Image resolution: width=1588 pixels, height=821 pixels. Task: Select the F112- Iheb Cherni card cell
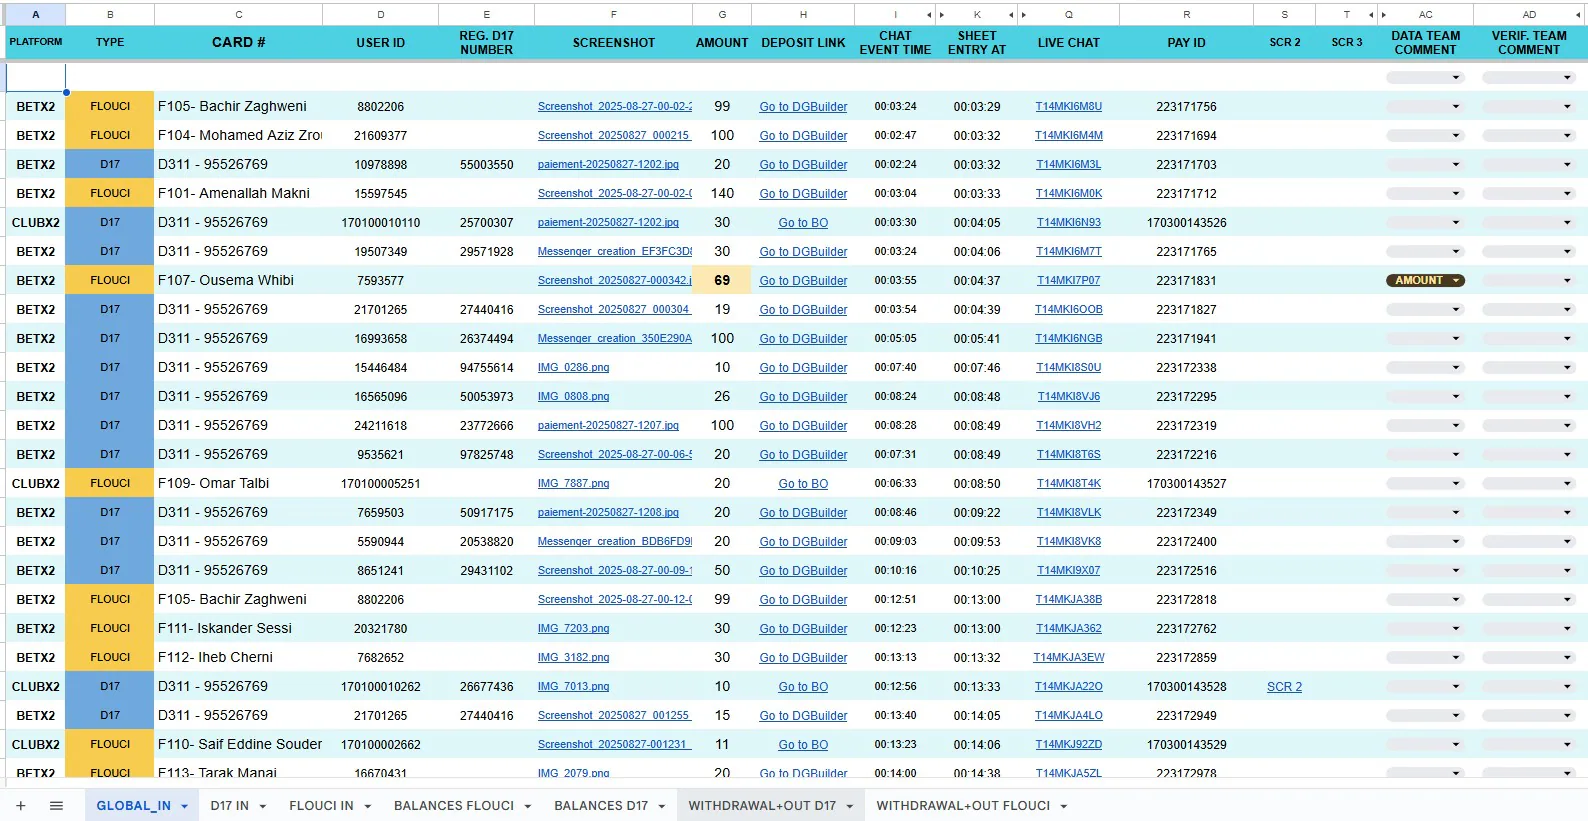coord(239,658)
